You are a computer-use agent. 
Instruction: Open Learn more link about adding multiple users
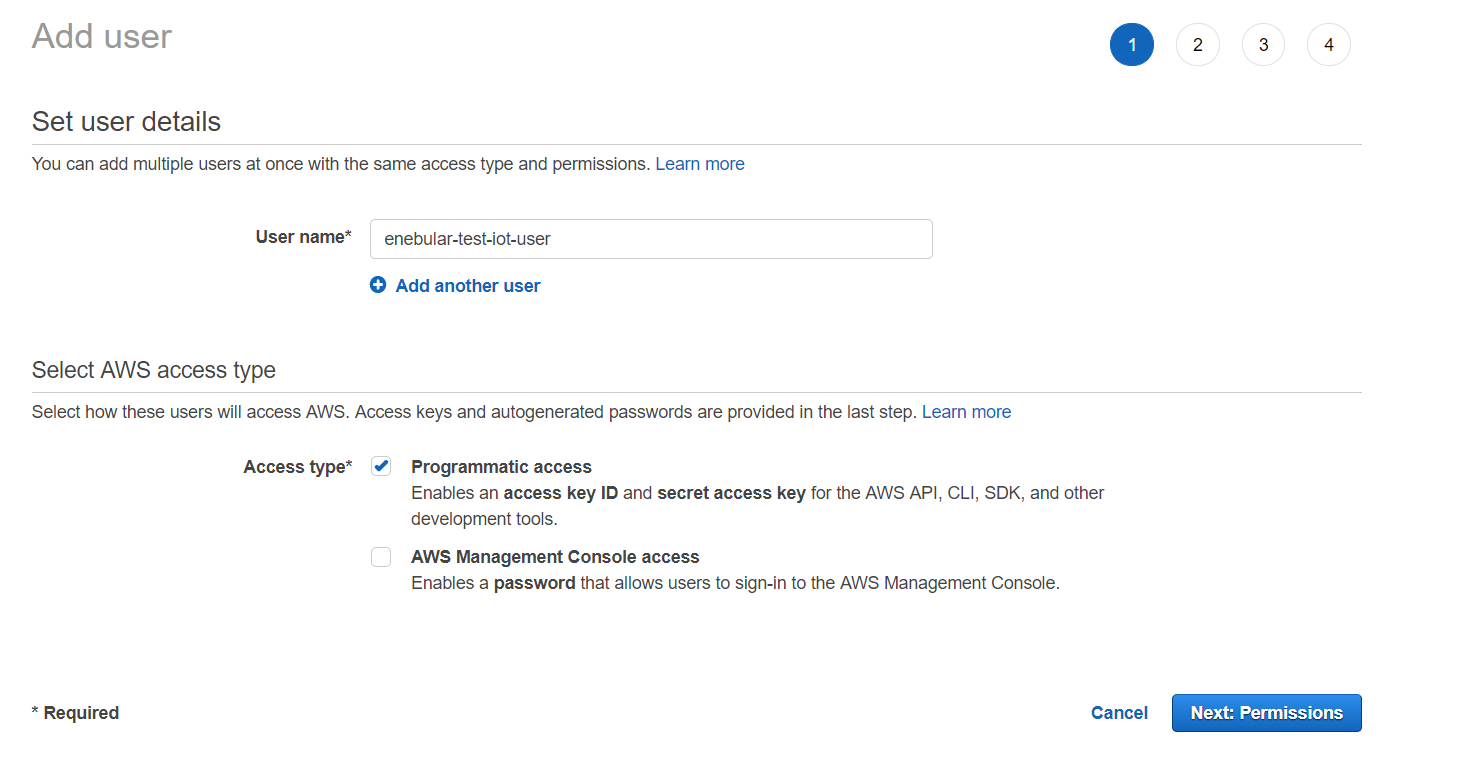700,164
